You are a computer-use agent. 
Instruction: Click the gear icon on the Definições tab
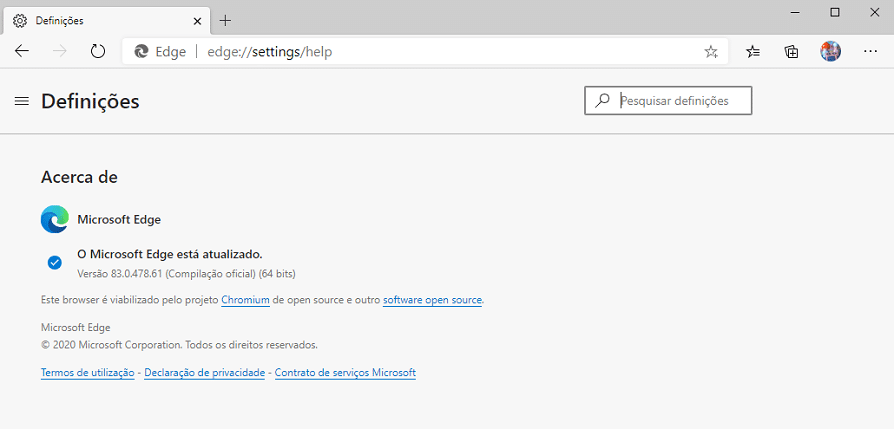click(20, 21)
